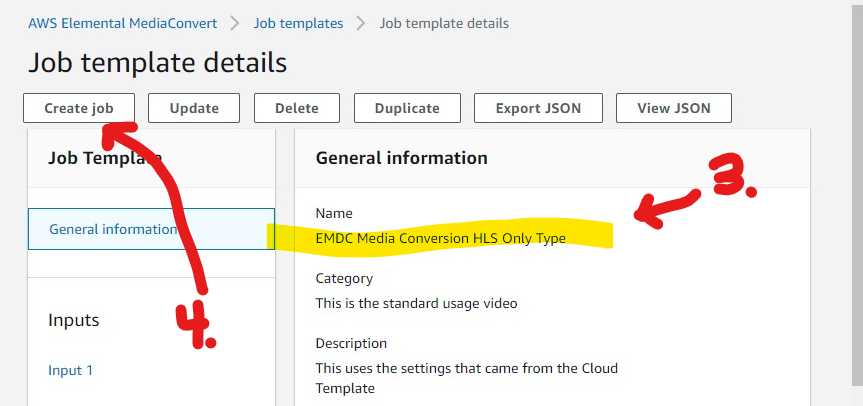Click the Job template details page heading
Viewport: 863px width, 406px height.
(x=157, y=63)
